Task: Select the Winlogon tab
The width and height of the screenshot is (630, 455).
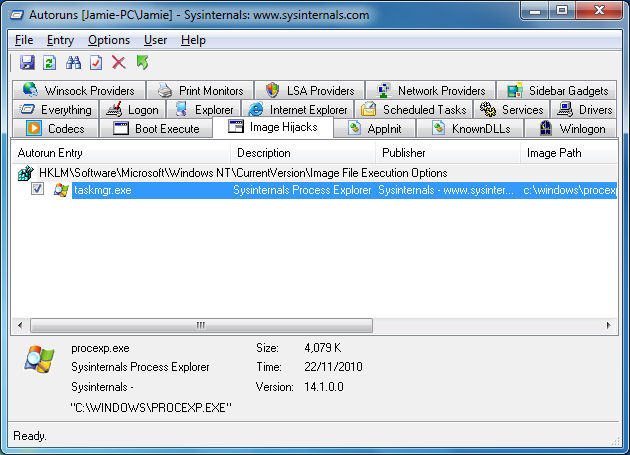Action: point(571,129)
